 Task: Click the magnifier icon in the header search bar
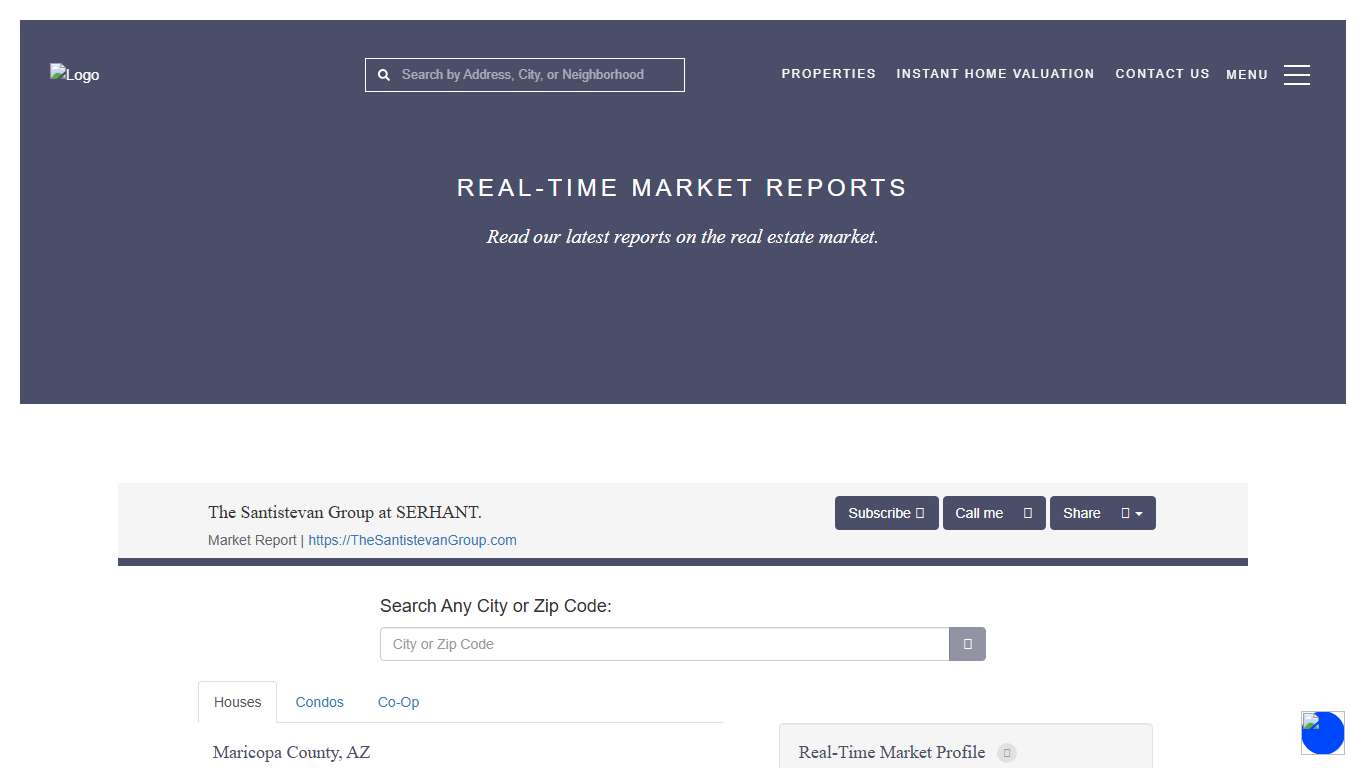click(384, 74)
